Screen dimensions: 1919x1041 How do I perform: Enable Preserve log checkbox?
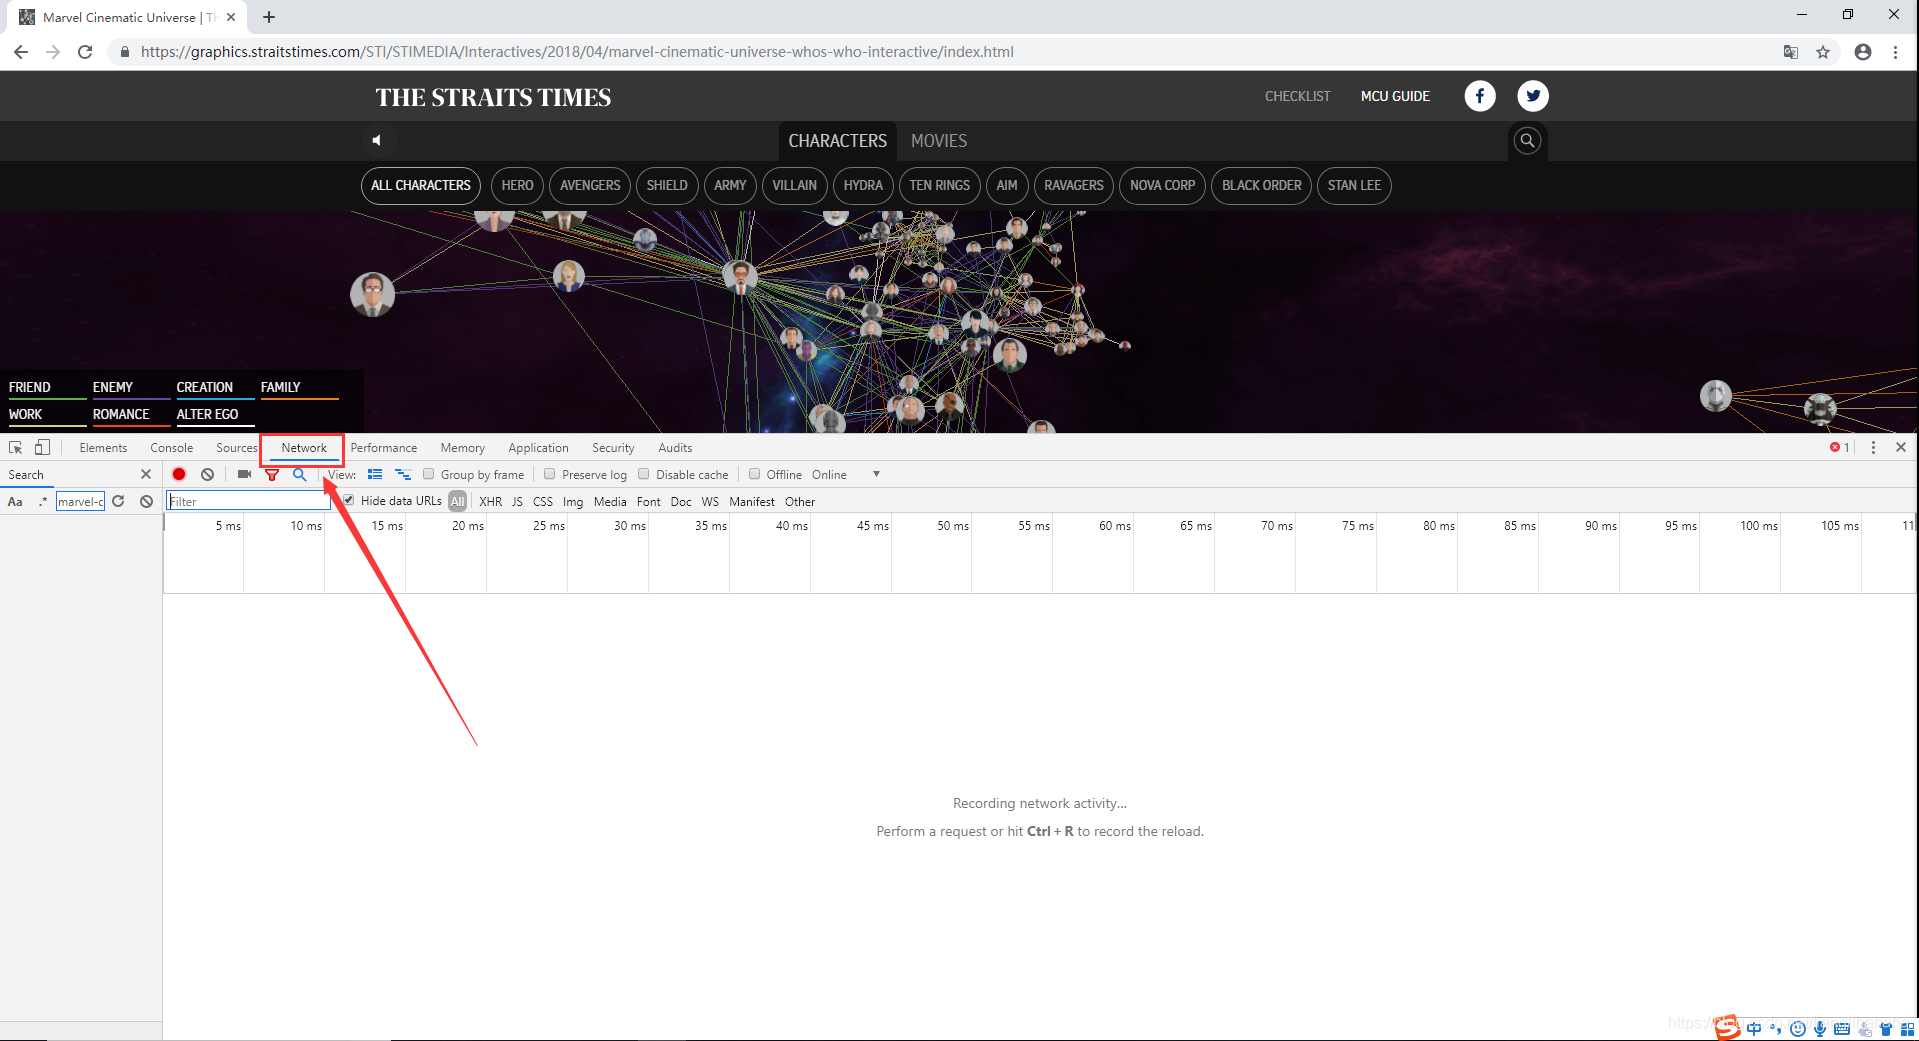click(550, 475)
